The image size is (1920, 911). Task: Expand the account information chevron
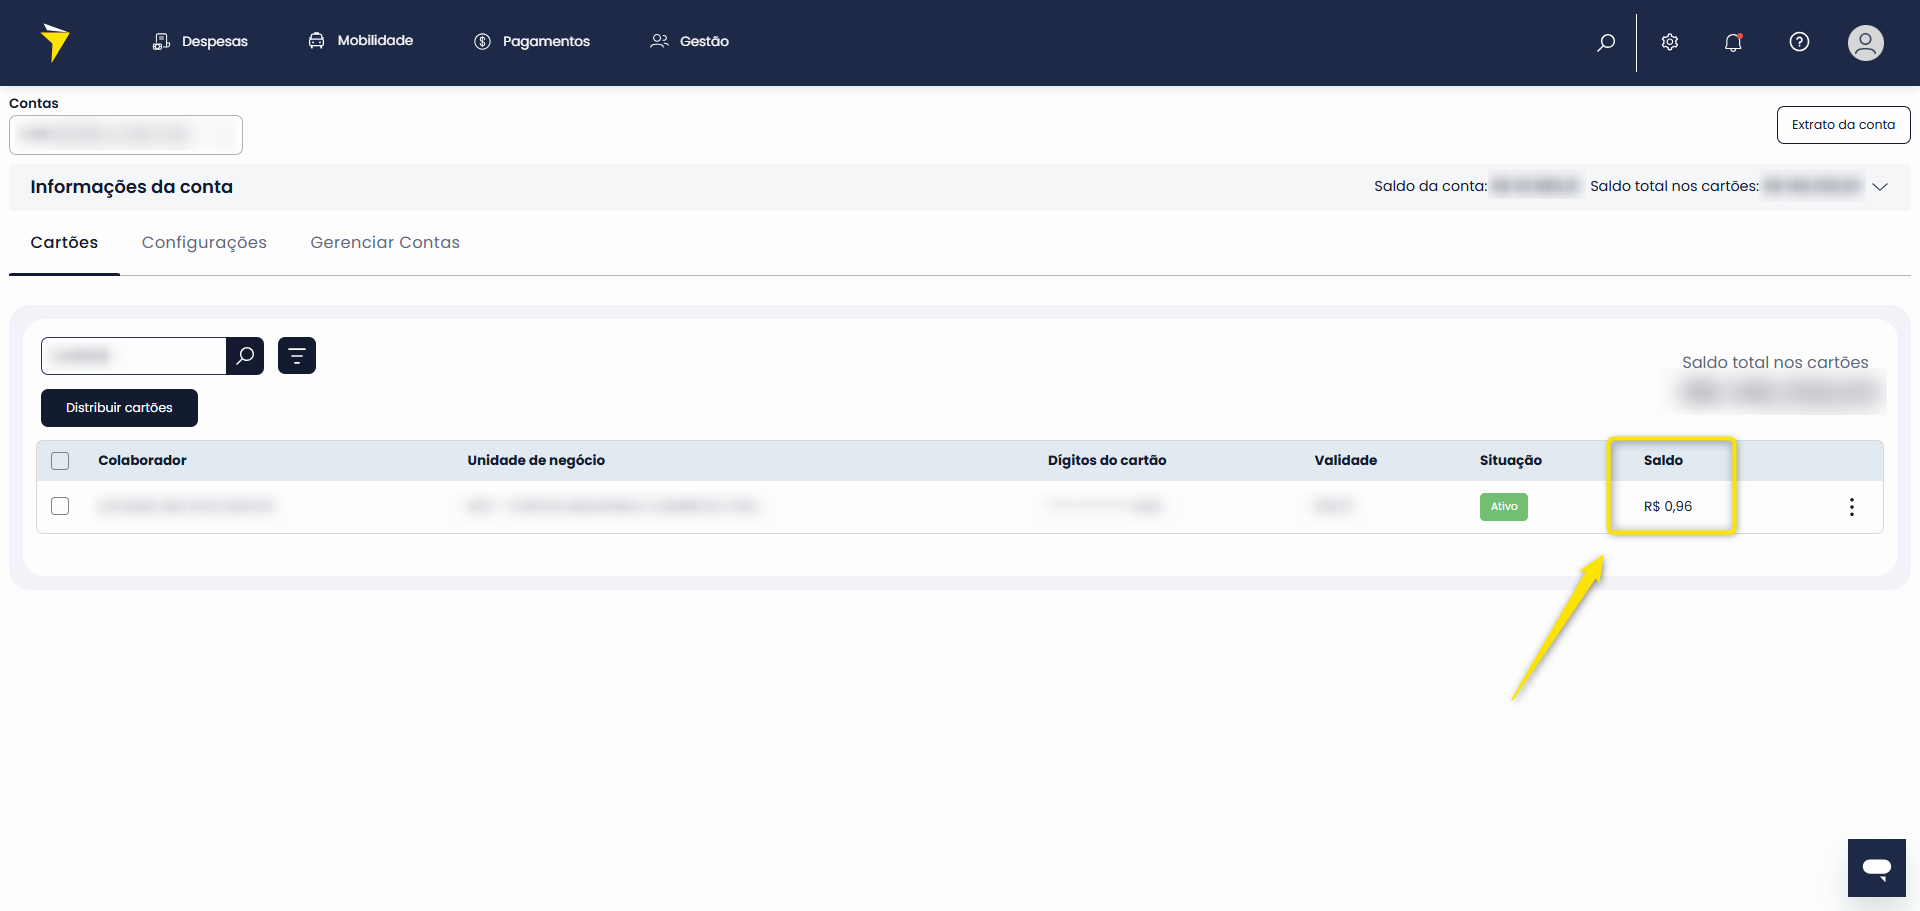(x=1880, y=187)
